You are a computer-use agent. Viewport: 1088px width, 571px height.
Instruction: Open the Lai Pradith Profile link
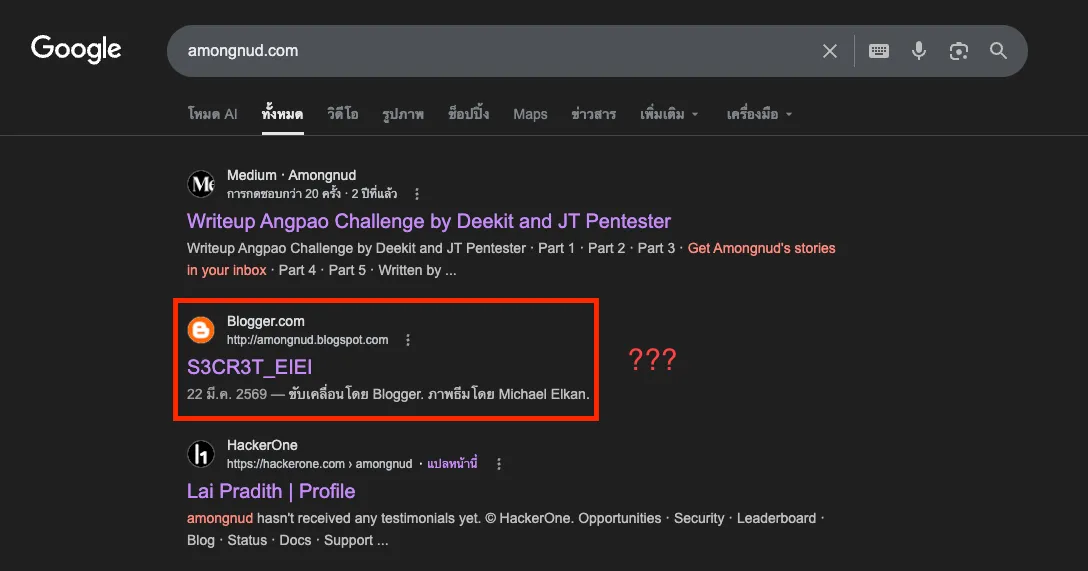tap(271, 491)
